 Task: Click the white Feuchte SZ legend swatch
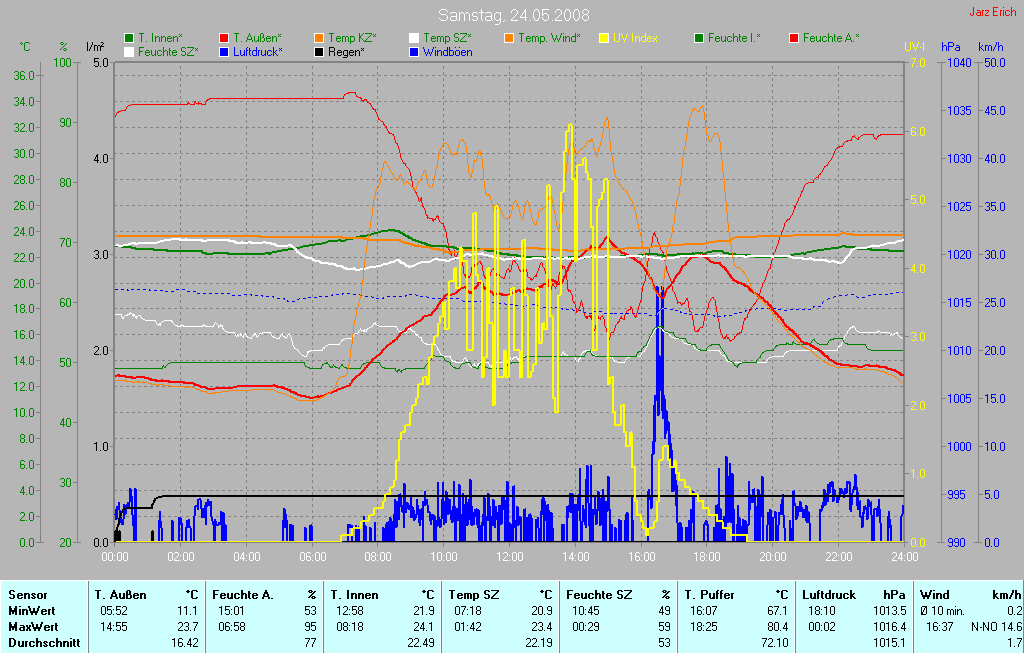(x=129, y=52)
